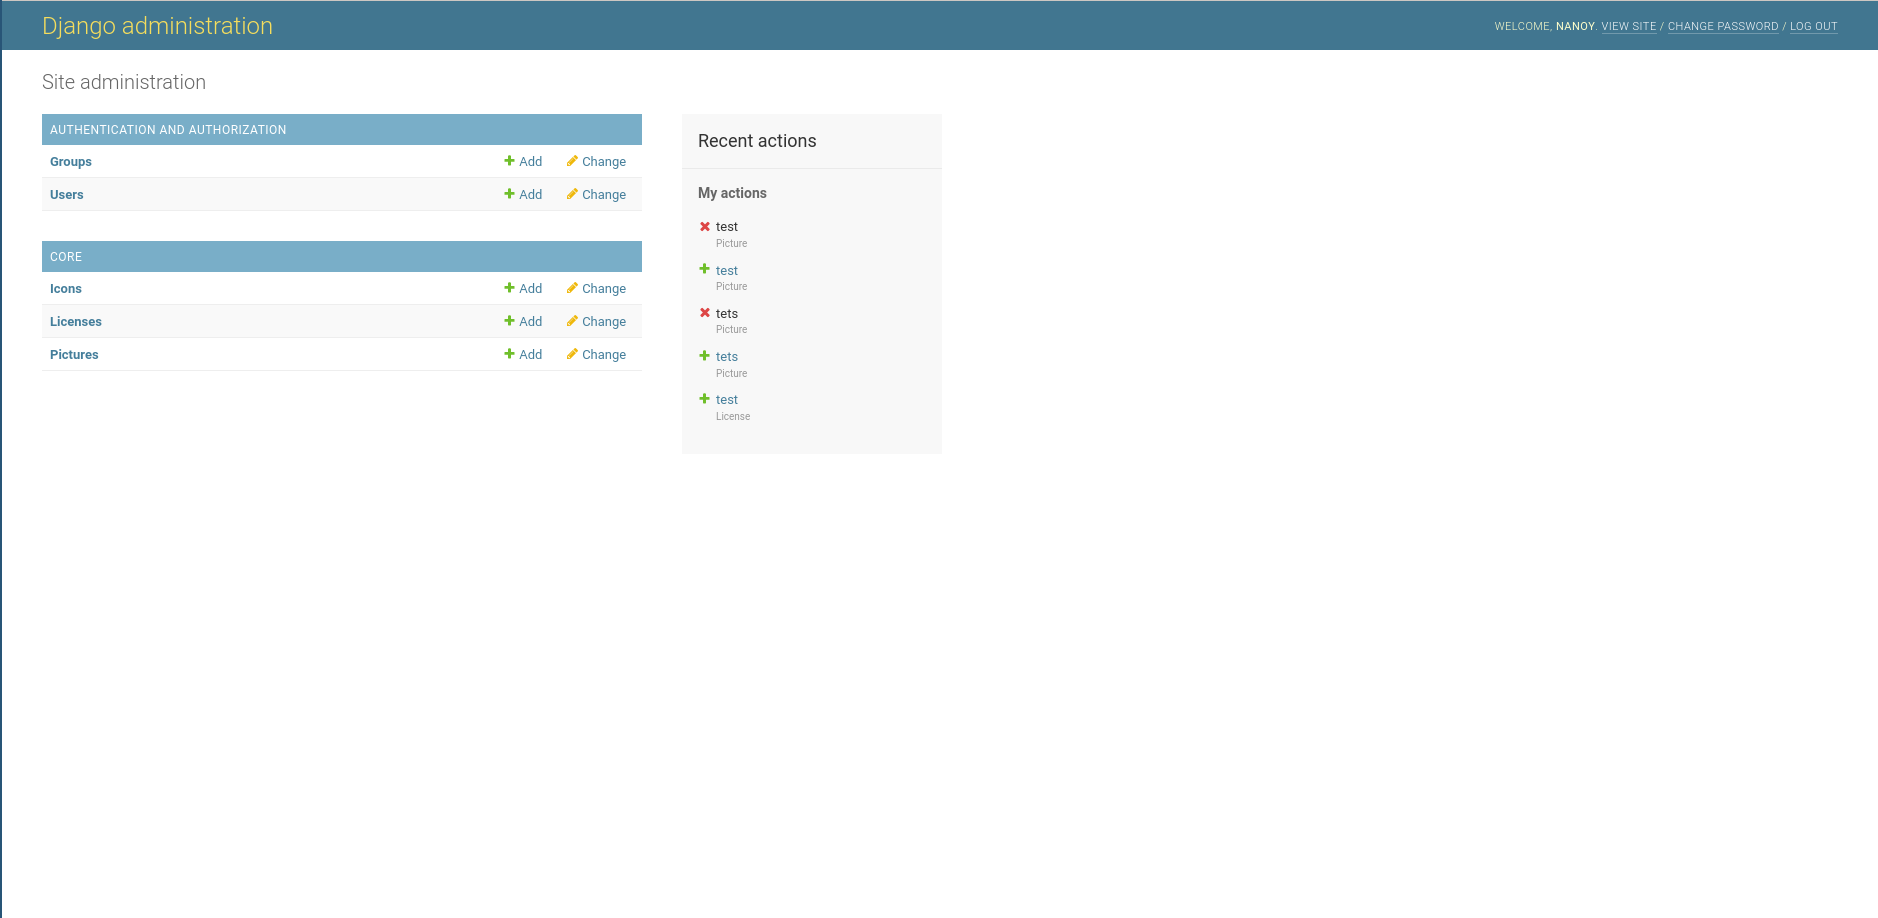1878x918 pixels.
Task: Click Change Password in the header
Action: [x=1723, y=27]
